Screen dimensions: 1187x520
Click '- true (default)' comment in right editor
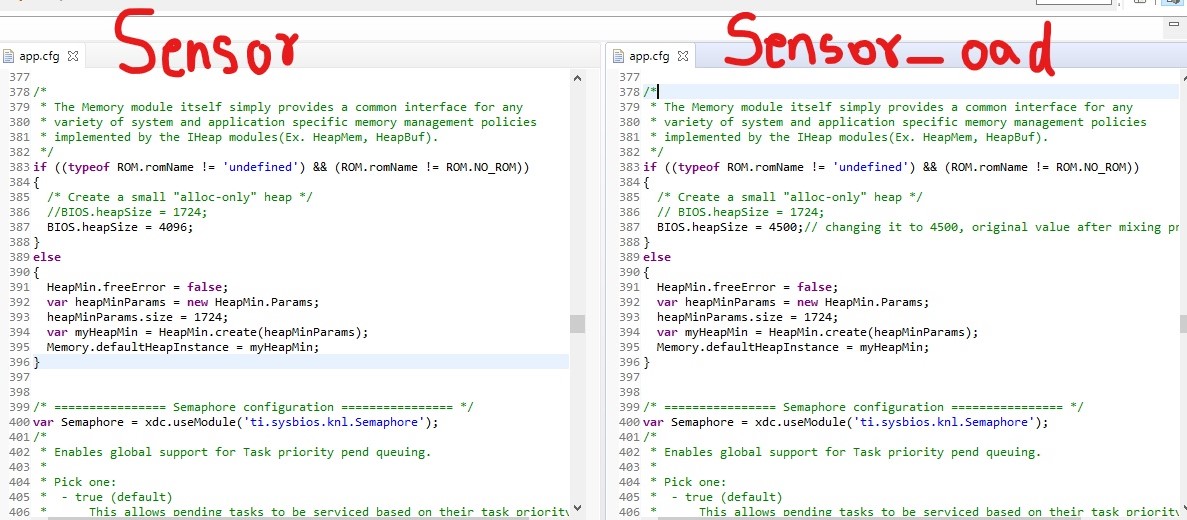coord(727,497)
